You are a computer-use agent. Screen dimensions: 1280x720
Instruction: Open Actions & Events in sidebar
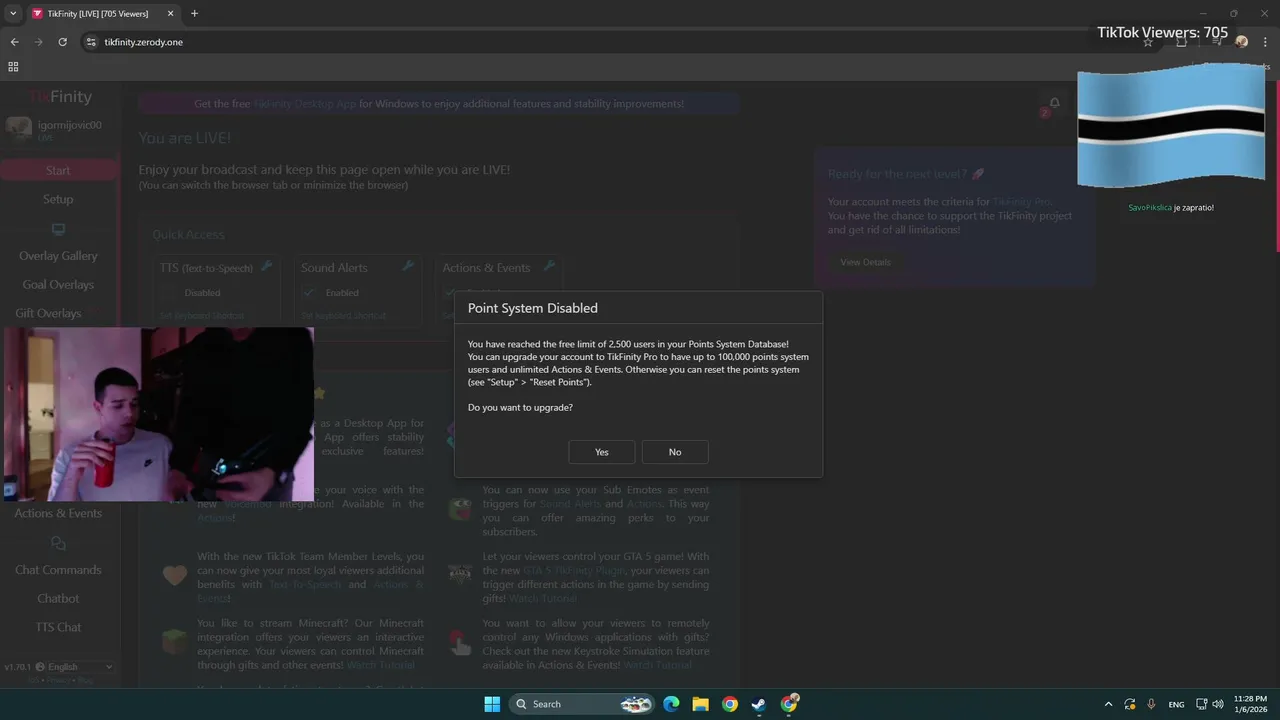click(58, 513)
